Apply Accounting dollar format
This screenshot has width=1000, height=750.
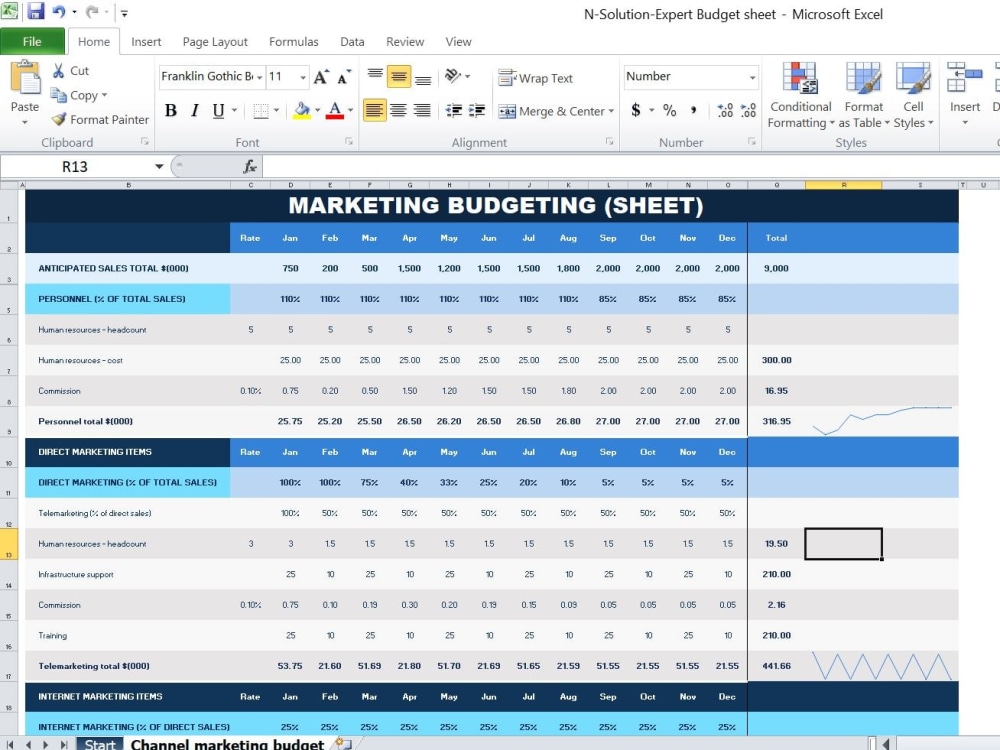pos(636,110)
